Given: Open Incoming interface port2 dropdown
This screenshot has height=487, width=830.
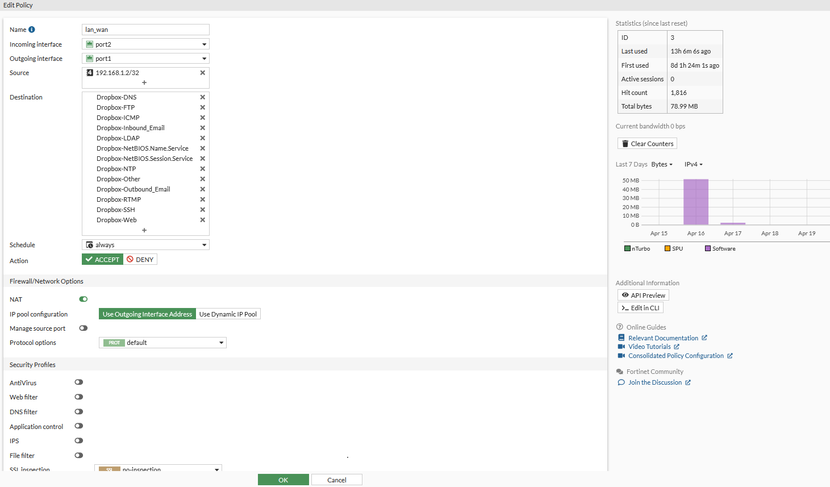Looking at the screenshot, I should 146,44.
